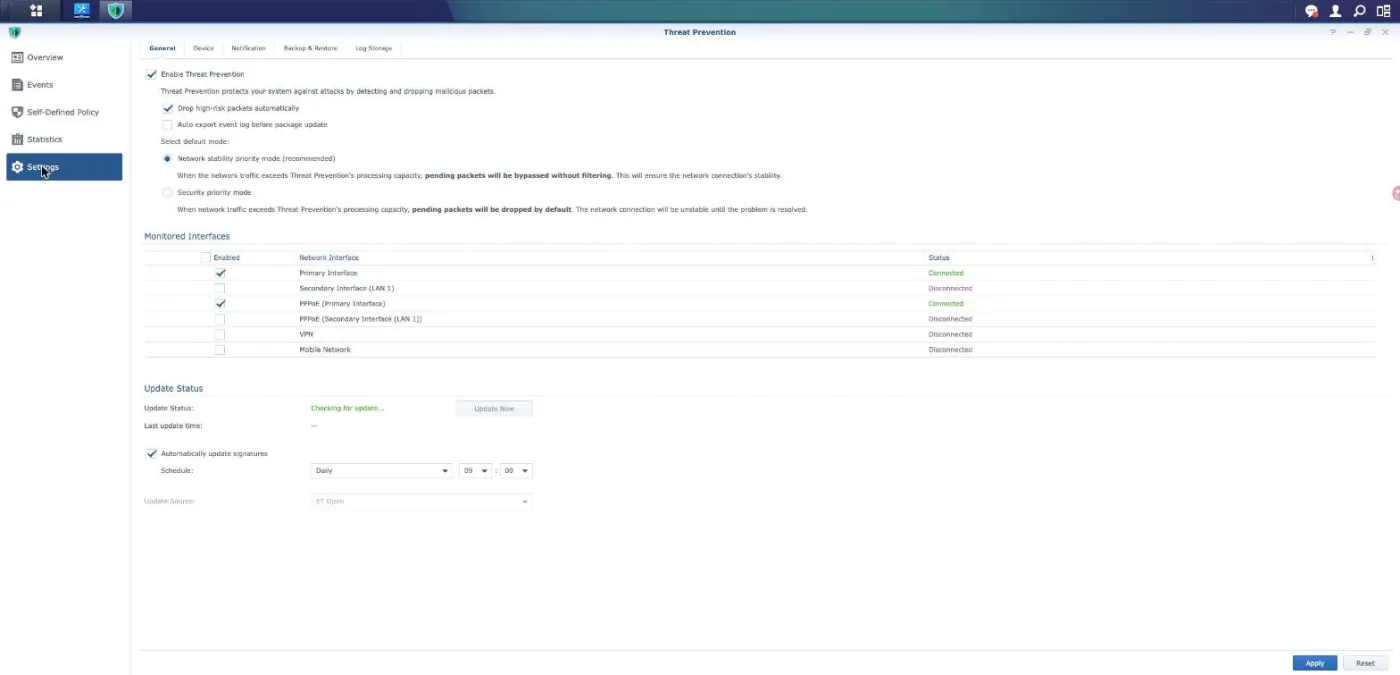Open Self-Defined Policy page

pyautogui.click(x=64, y=112)
